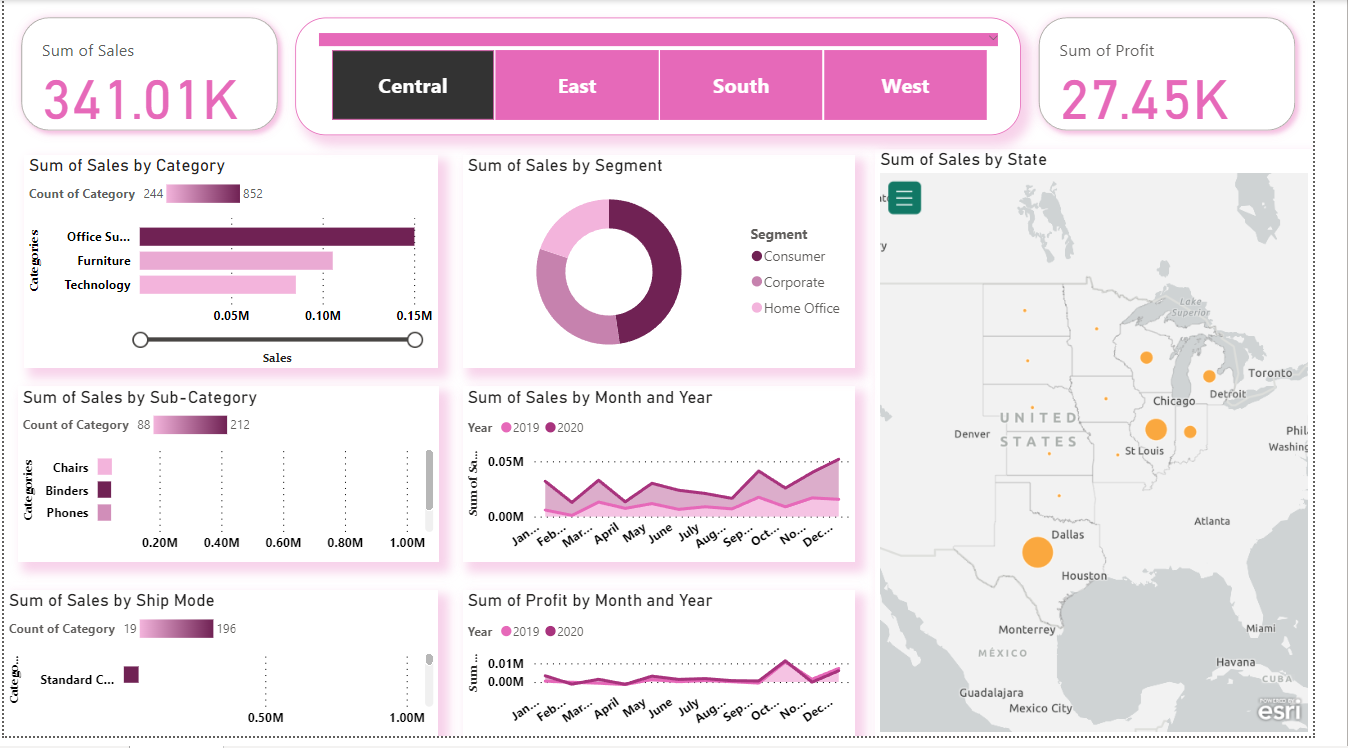Click the right handle of the Sales range slider
The image size is (1348, 748).
pos(414,339)
